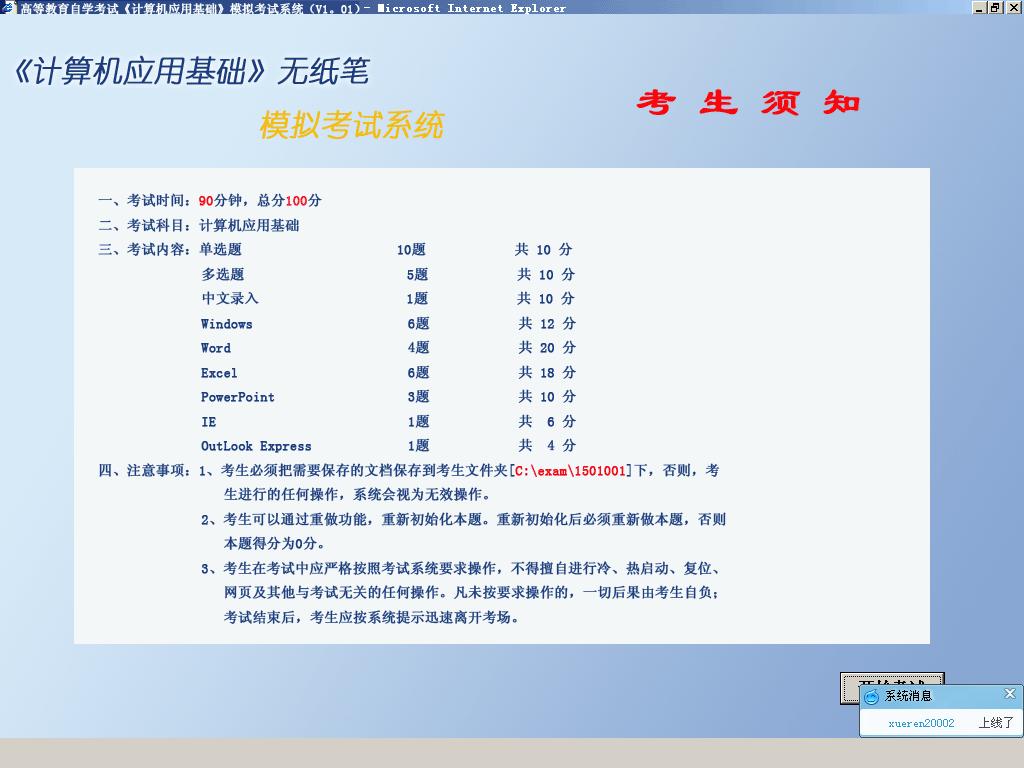Click the Word row label
The width and height of the screenshot is (1024, 768).
click(216, 348)
